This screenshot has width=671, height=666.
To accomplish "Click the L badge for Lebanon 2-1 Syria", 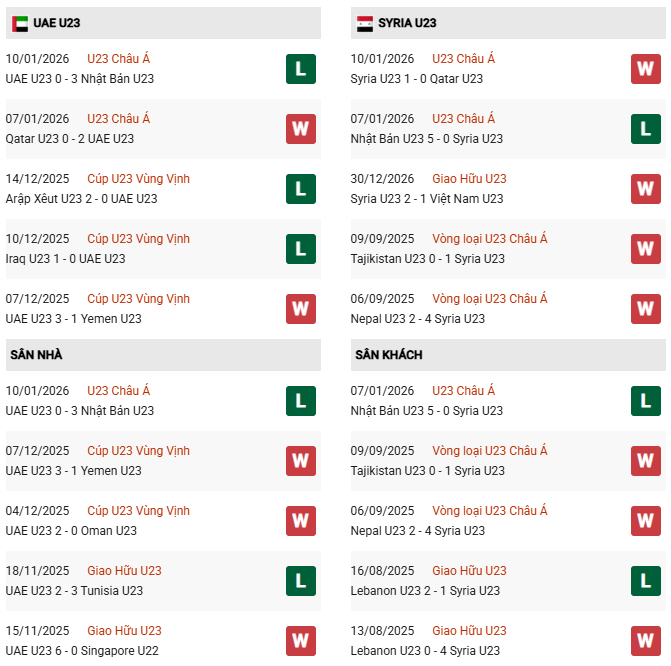I will point(645,581).
